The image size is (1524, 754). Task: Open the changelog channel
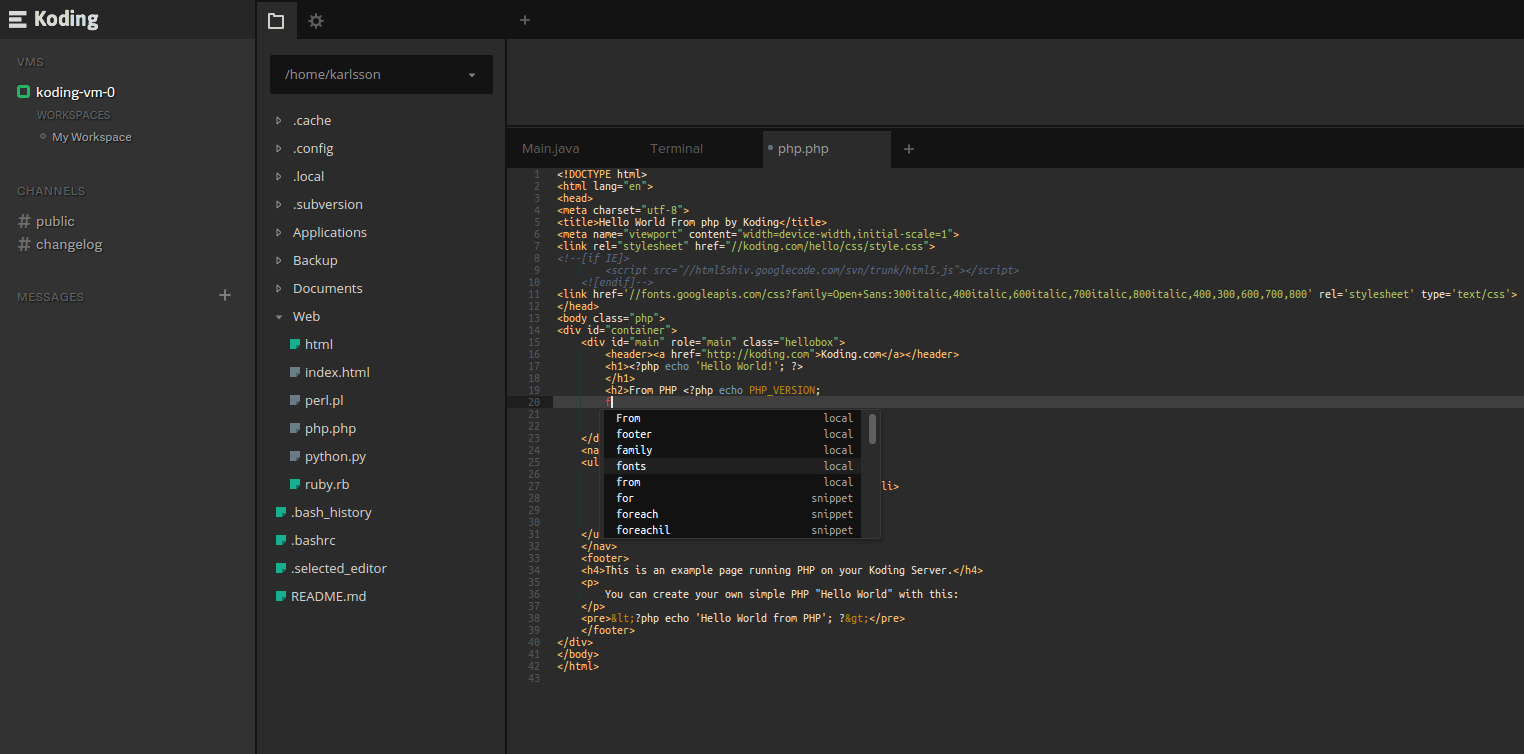(69, 244)
